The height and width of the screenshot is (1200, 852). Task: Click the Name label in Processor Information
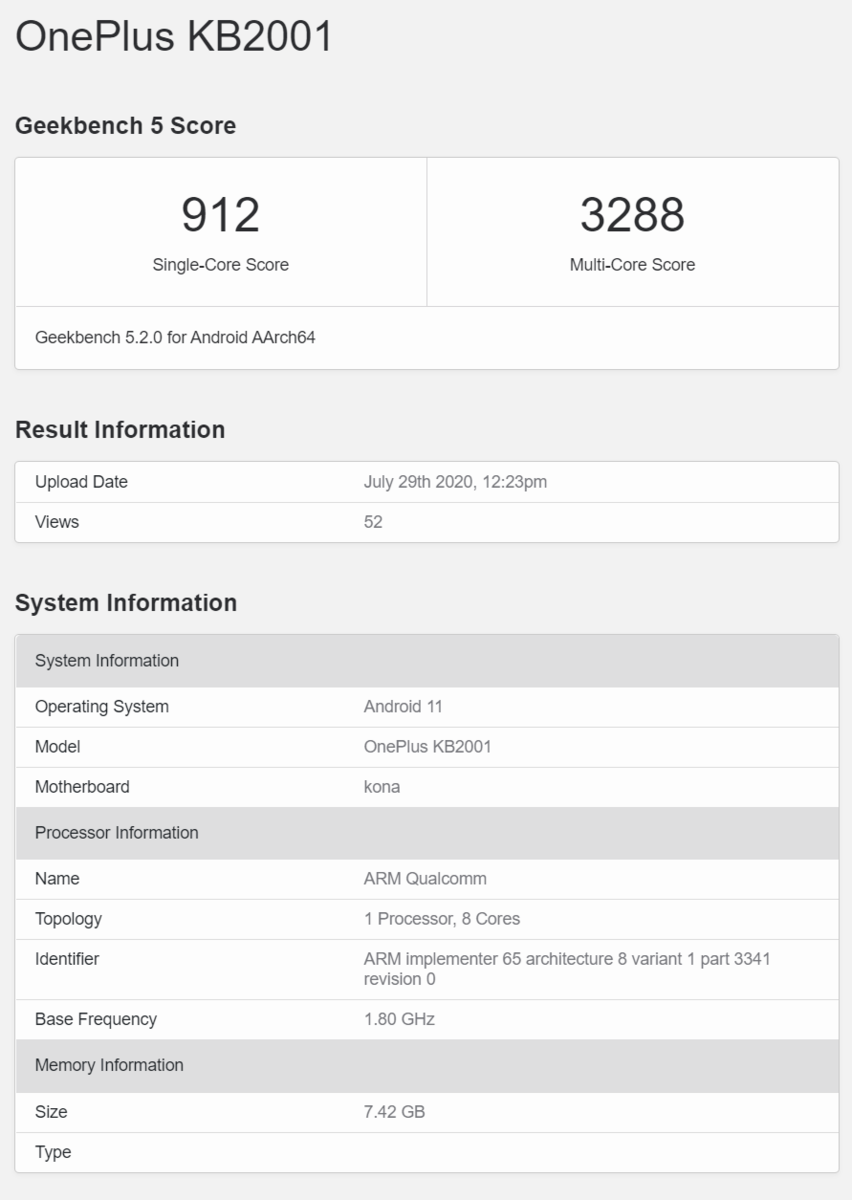pos(57,879)
